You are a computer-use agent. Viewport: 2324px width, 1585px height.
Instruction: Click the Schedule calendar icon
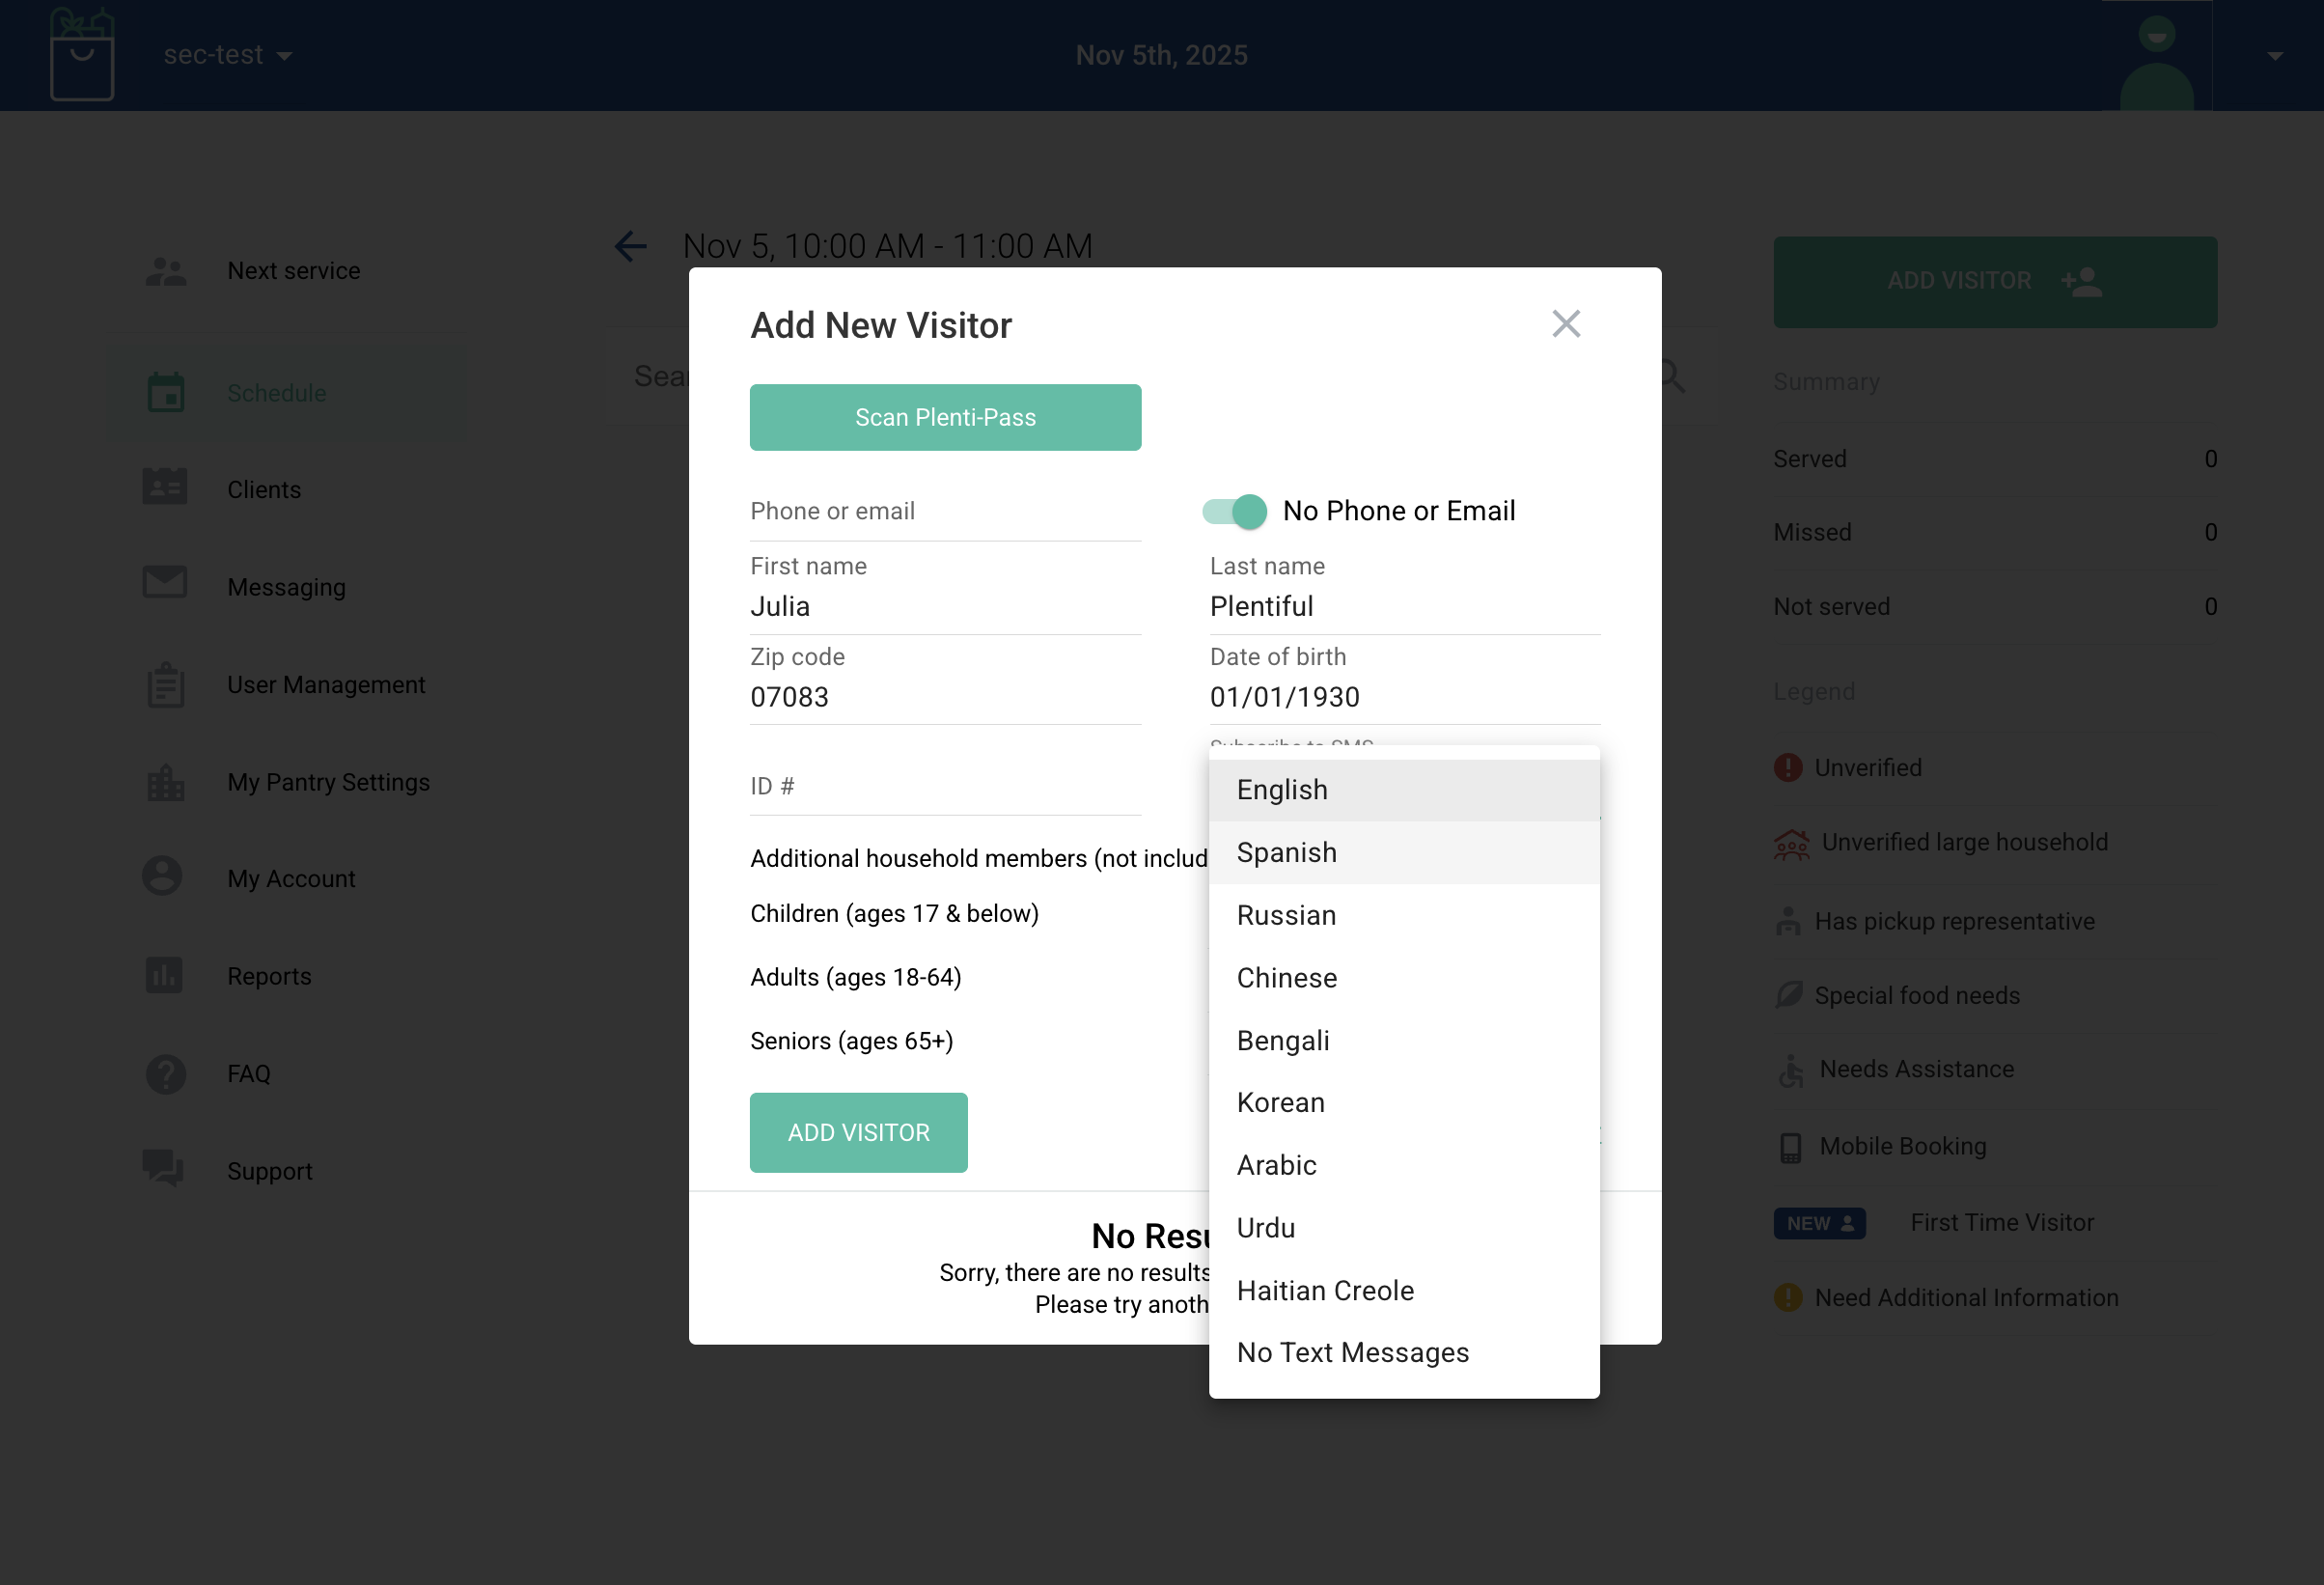click(x=165, y=393)
